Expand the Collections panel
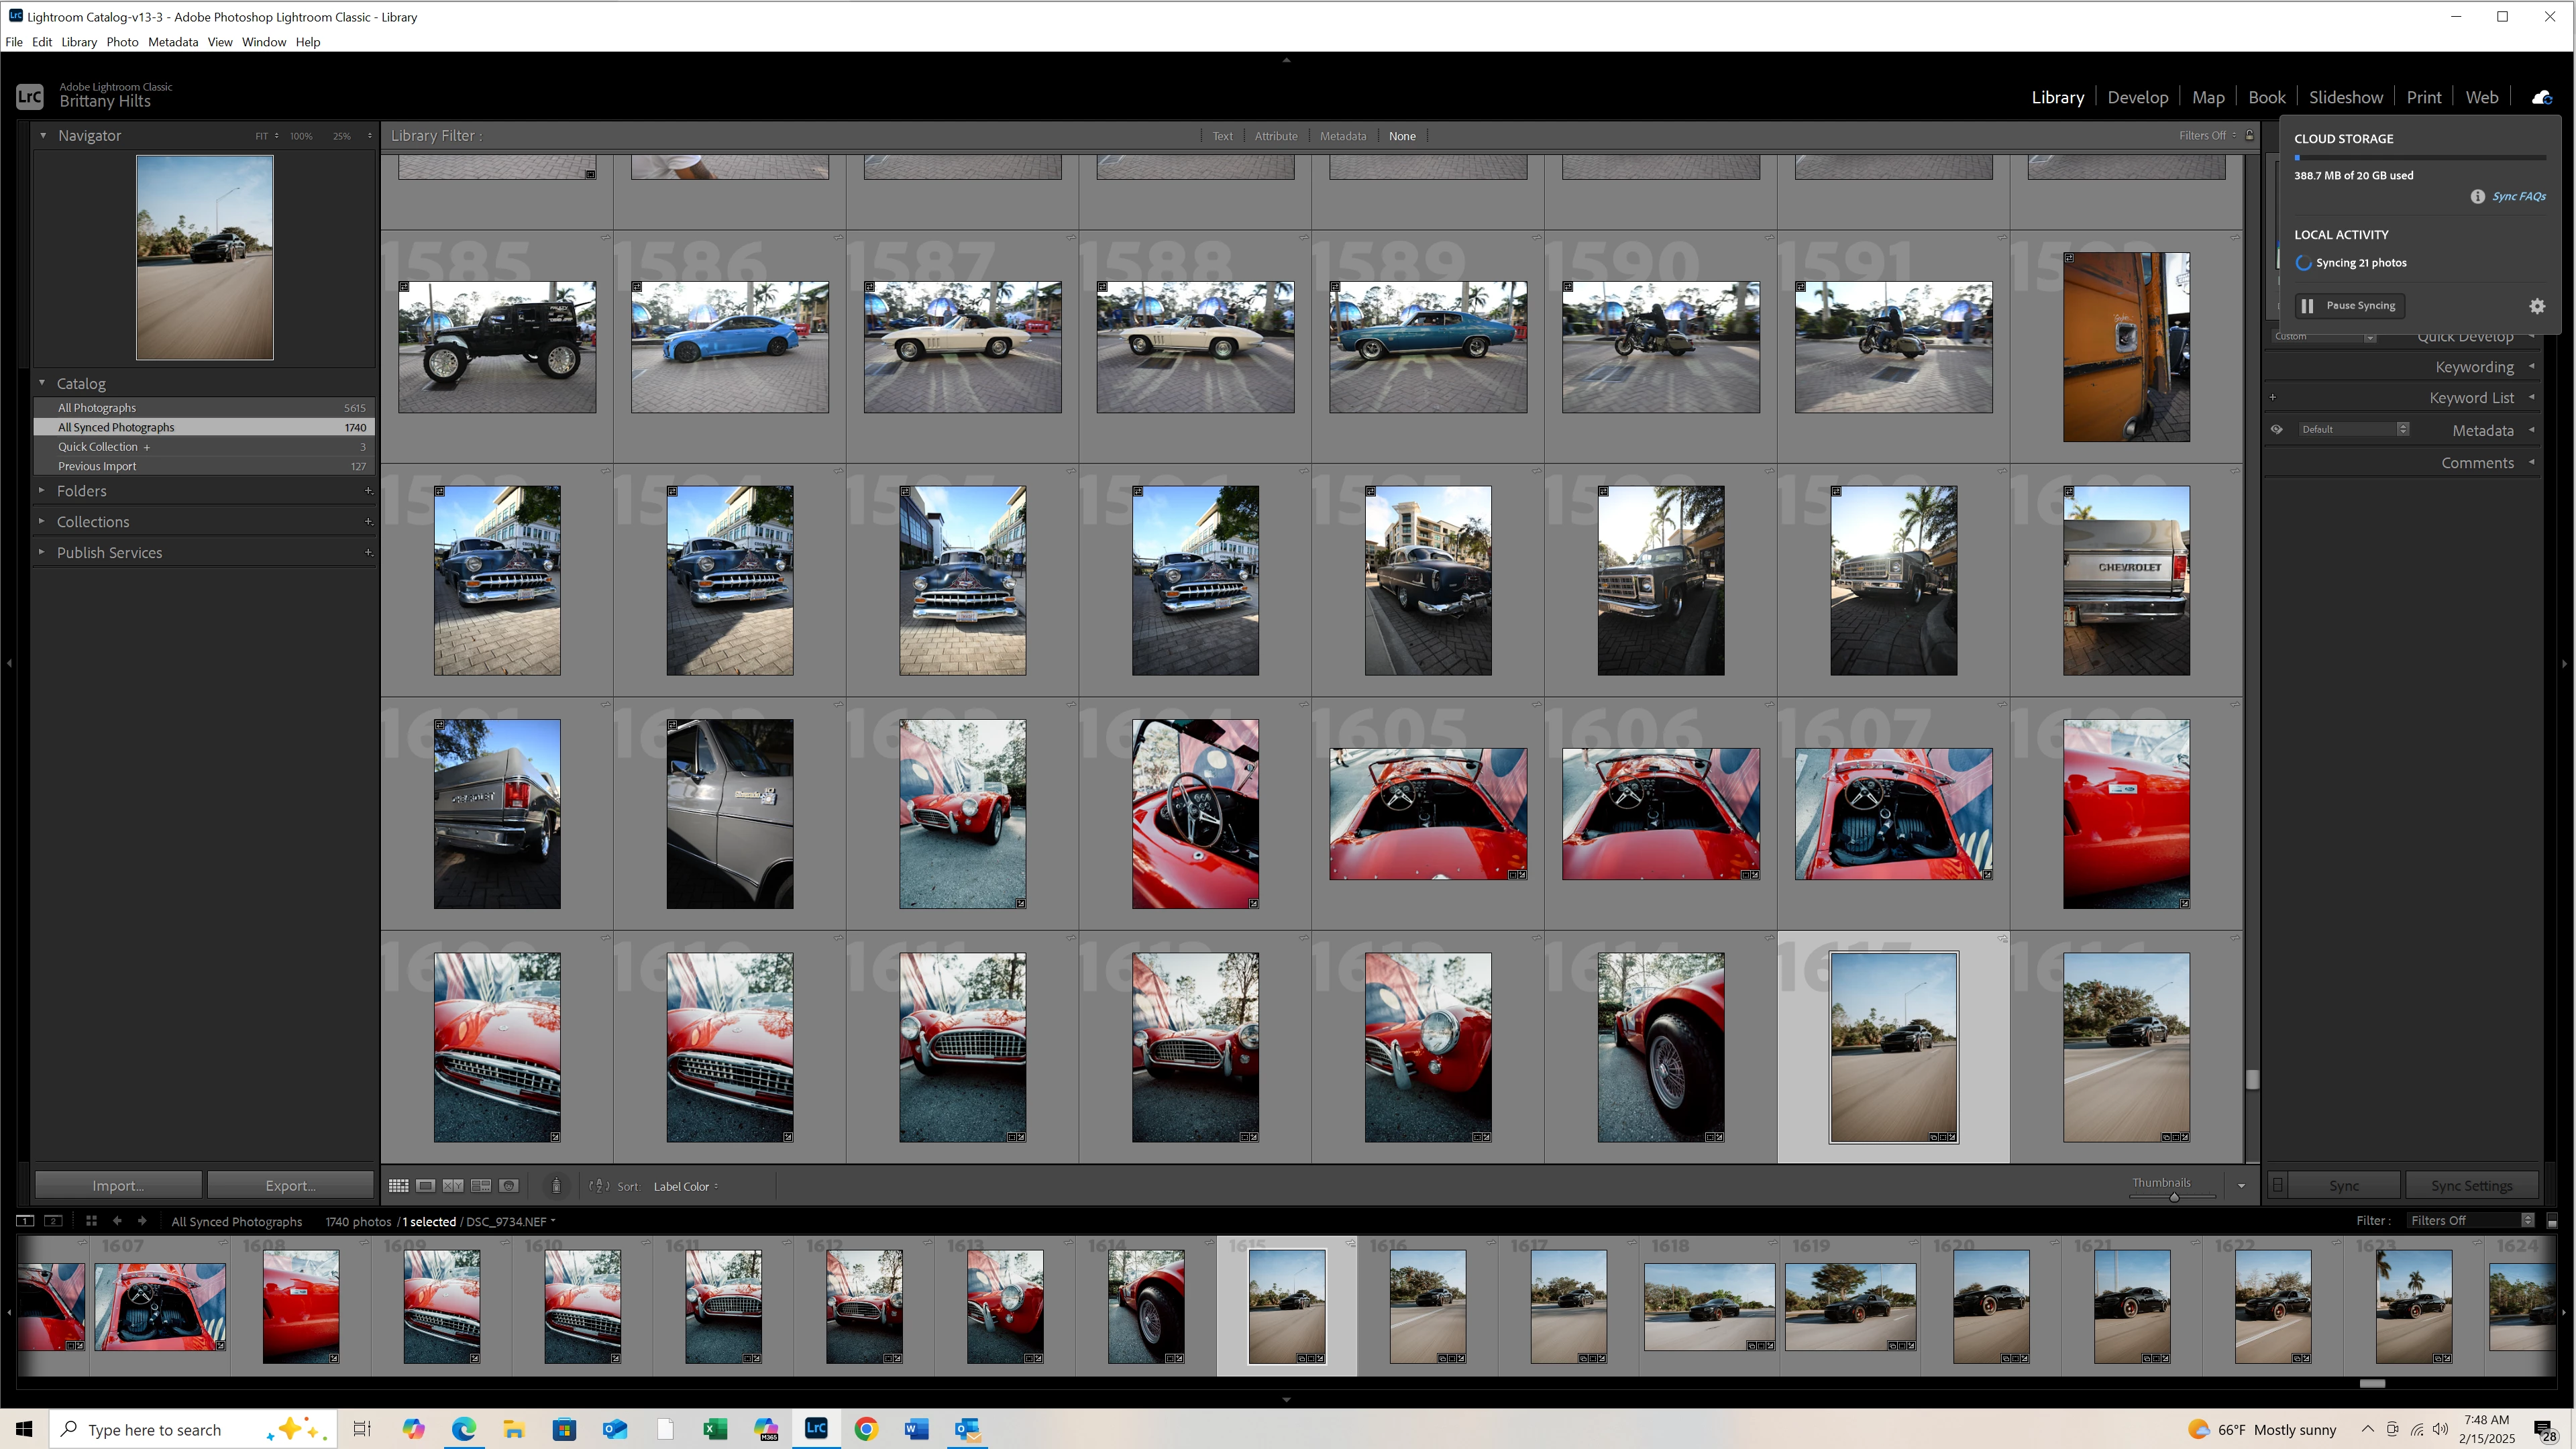The image size is (2576, 1449). (93, 522)
